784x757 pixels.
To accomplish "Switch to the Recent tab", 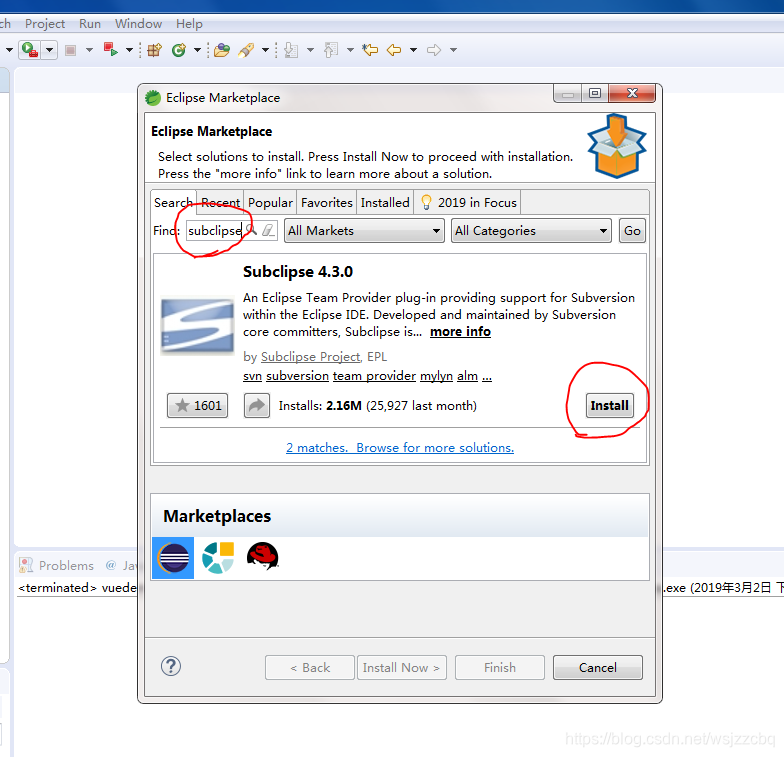I will tap(220, 202).
